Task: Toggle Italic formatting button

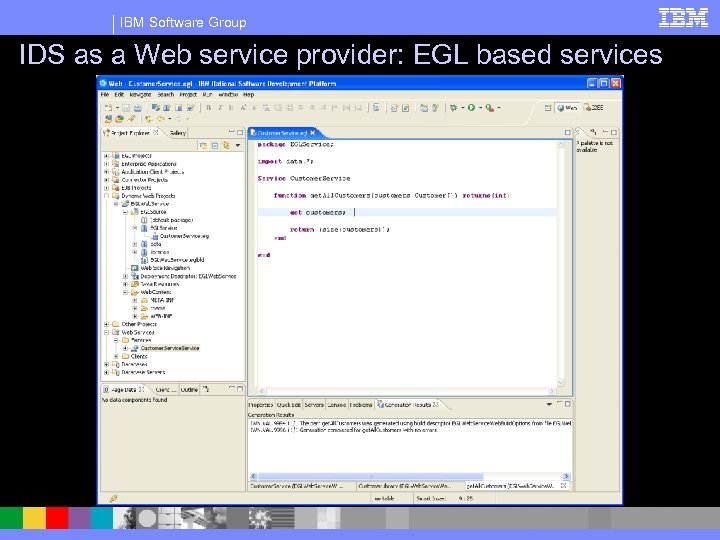Action: click(x=220, y=108)
